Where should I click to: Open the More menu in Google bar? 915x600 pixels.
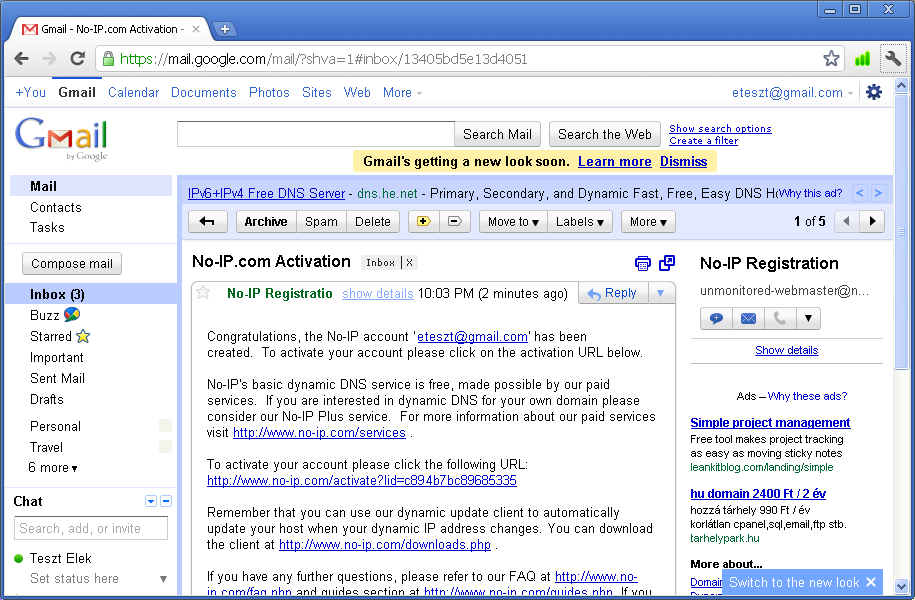tap(402, 92)
